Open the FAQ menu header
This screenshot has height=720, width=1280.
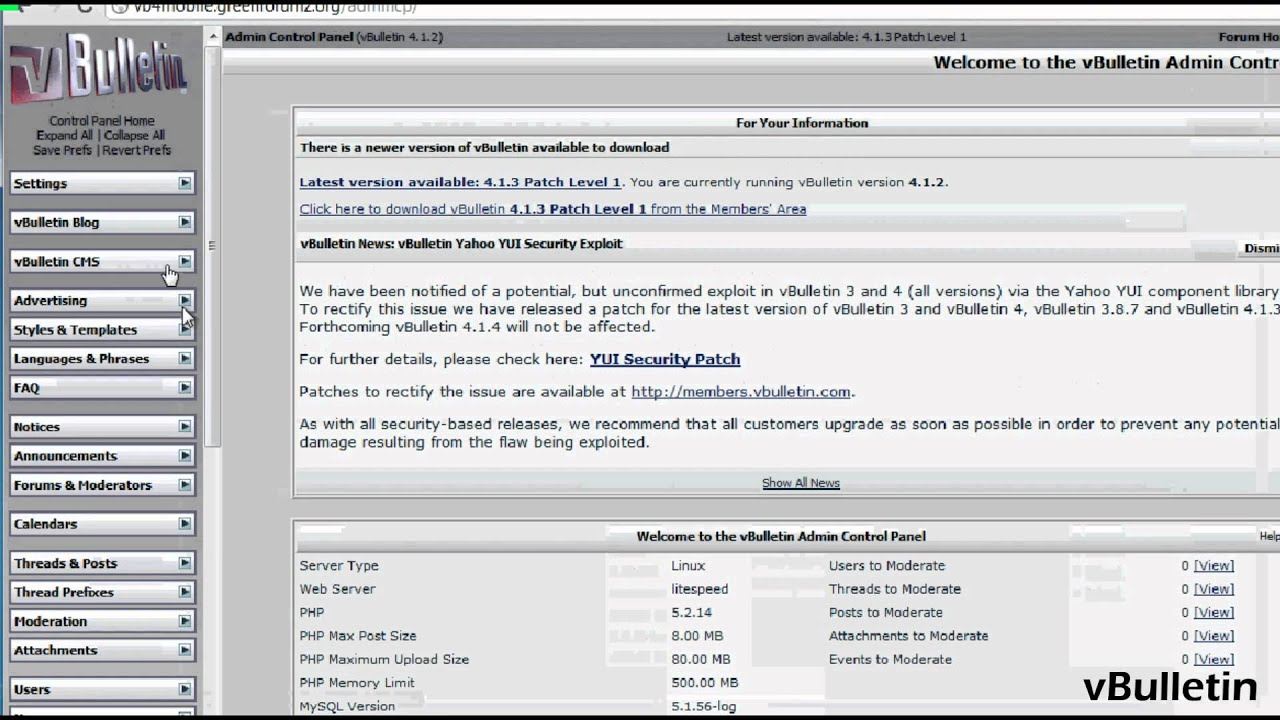[x=102, y=387]
